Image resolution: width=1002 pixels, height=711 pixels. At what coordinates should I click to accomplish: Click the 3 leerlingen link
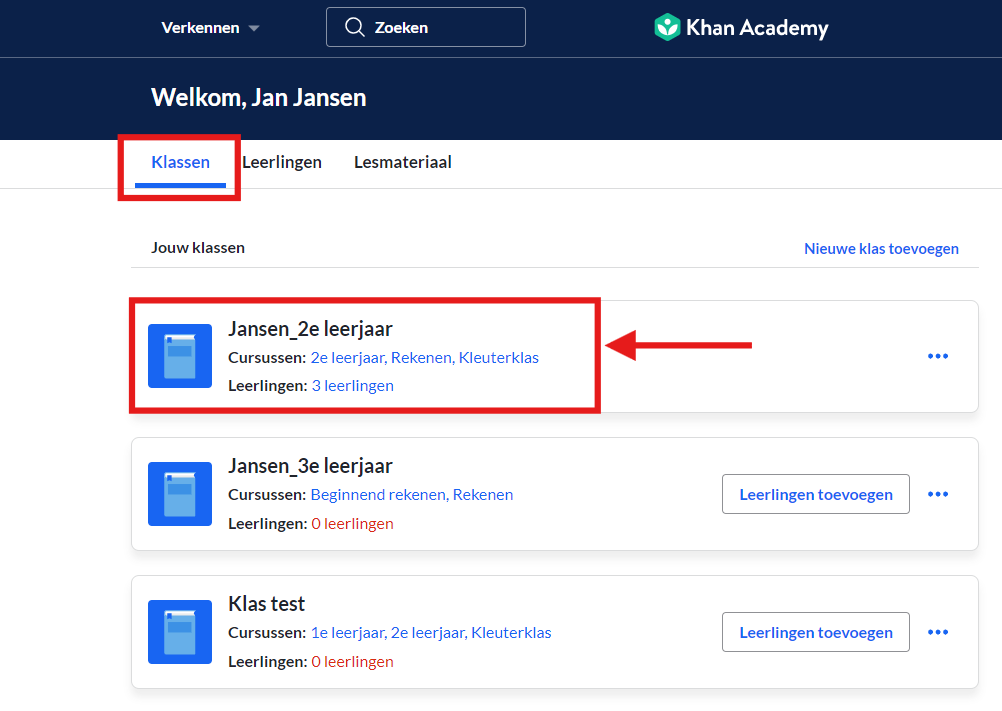(x=352, y=386)
